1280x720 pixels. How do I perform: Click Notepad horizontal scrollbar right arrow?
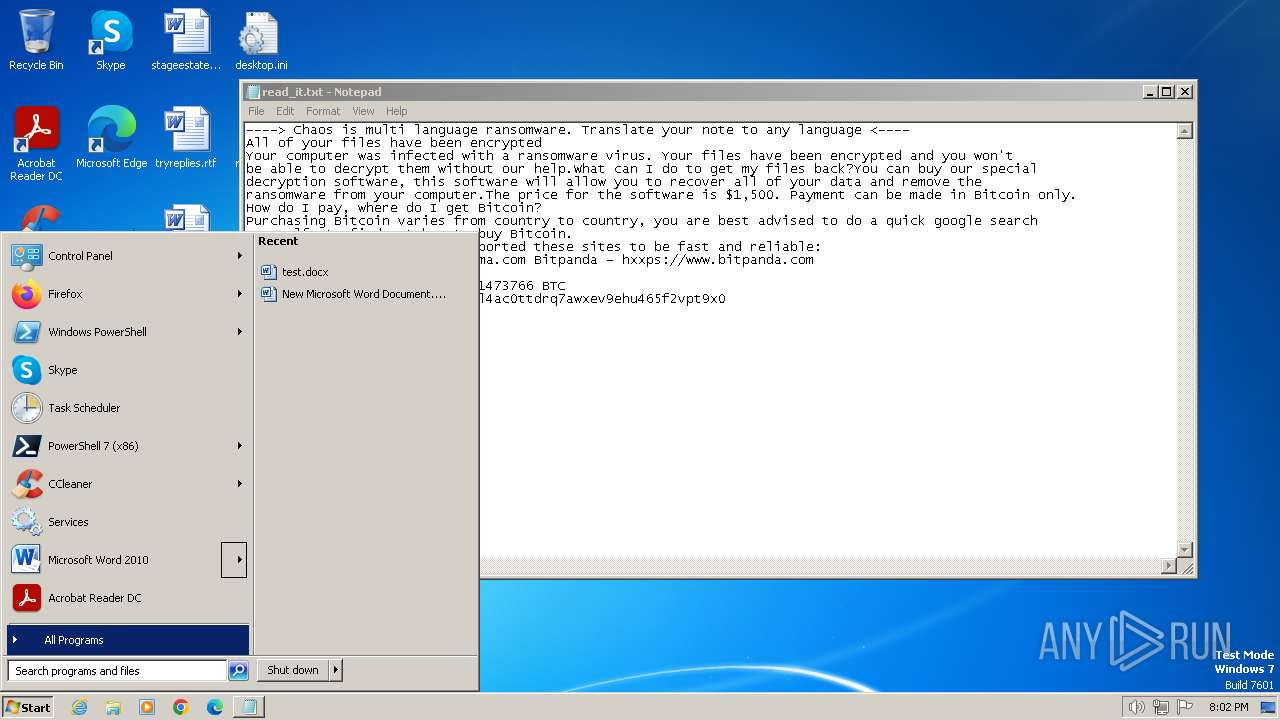click(1168, 566)
